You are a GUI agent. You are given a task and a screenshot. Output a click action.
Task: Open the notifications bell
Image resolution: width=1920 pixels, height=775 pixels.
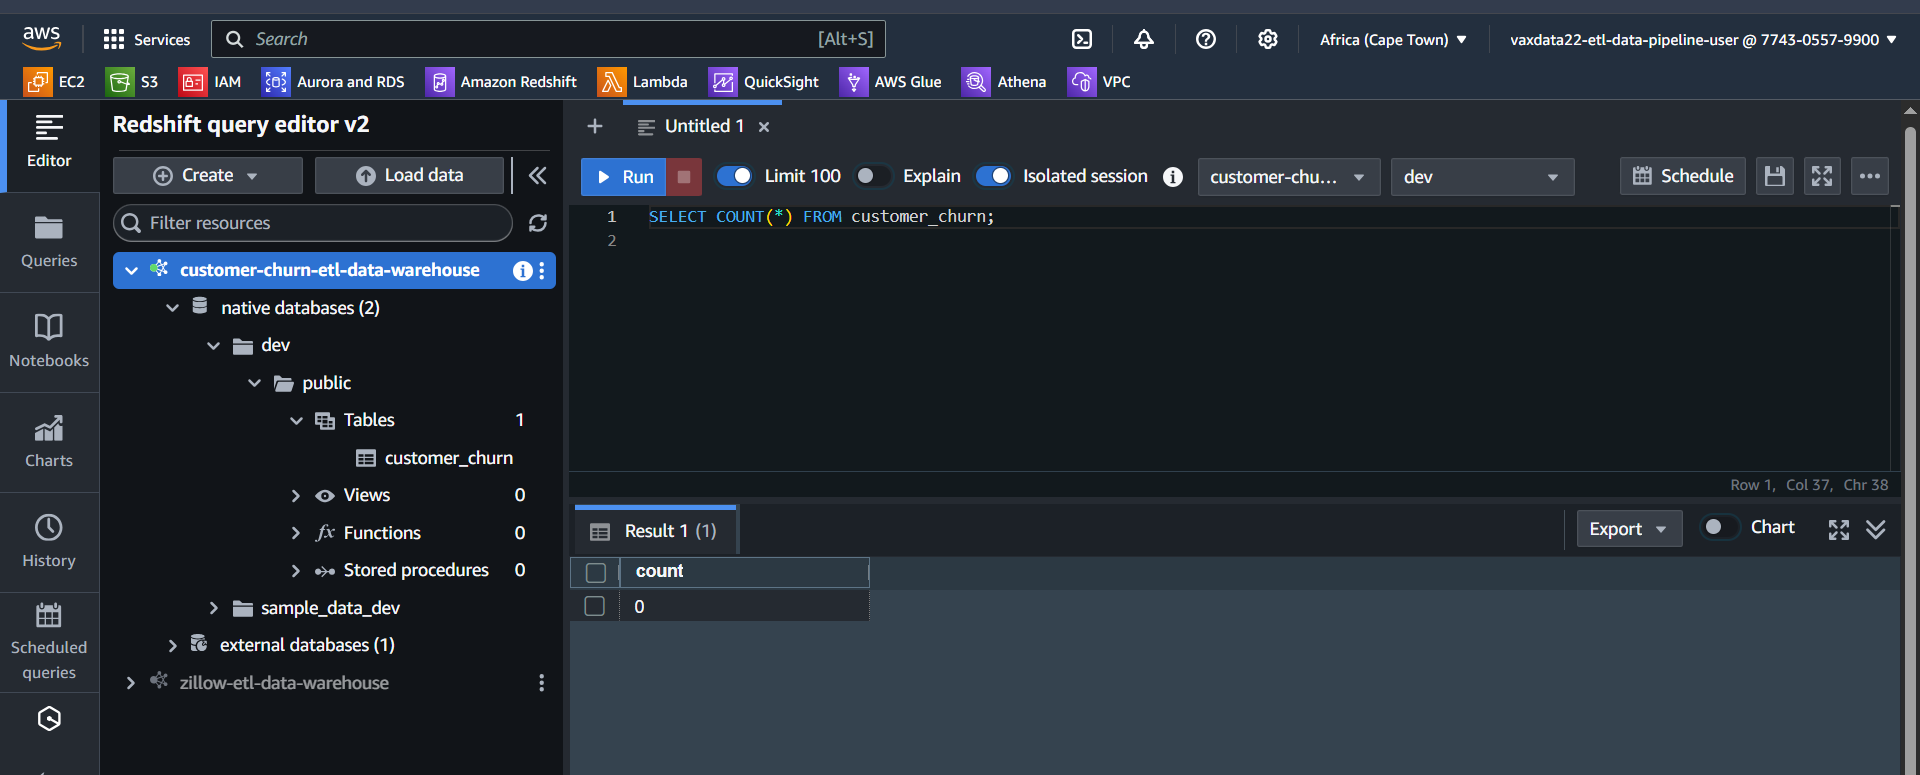pyautogui.click(x=1144, y=39)
